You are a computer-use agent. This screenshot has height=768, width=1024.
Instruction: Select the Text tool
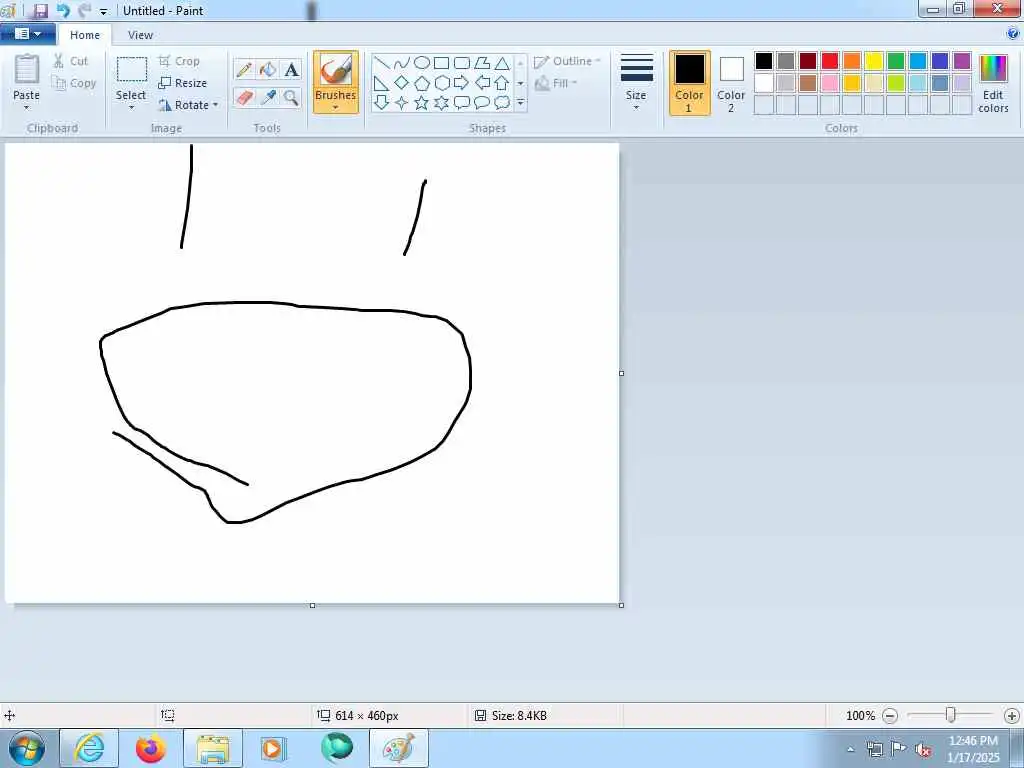coord(291,69)
